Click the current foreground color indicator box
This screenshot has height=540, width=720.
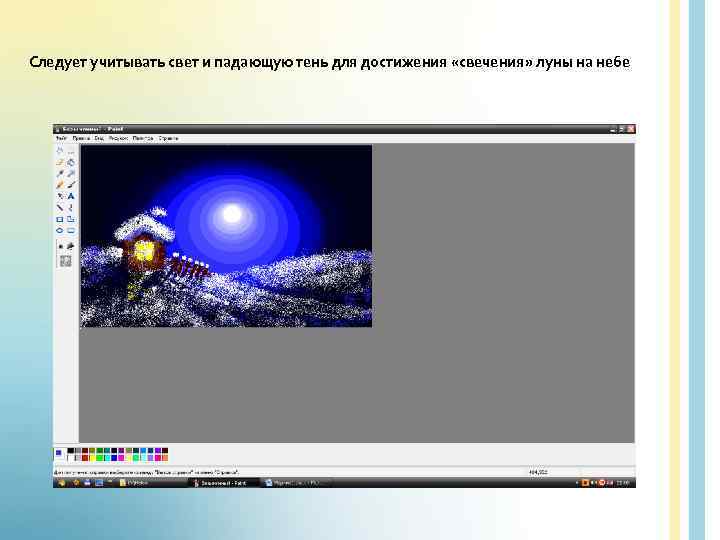(x=58, y=453)
